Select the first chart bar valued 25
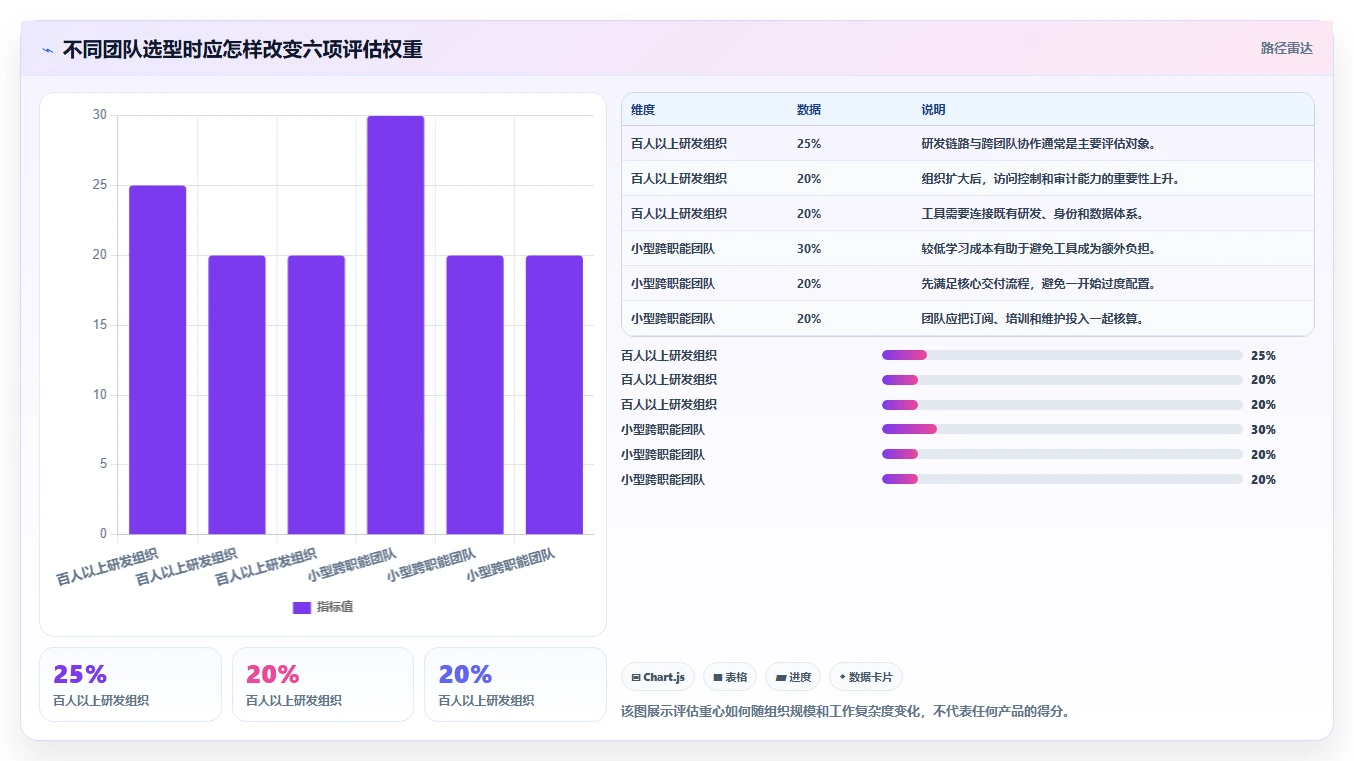This screenshot has height=761, width=1354. coord(157,360)
